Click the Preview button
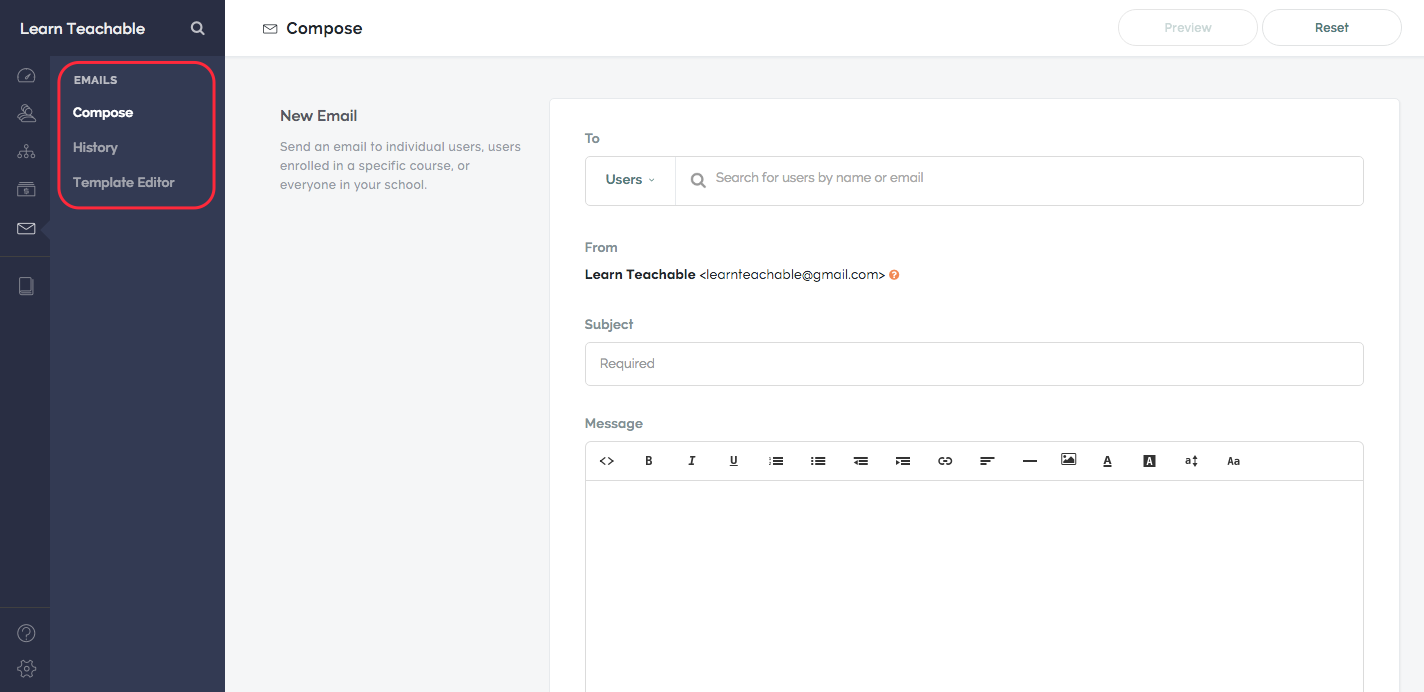This screenshot has width=1424, height=692. (1188, 28)
